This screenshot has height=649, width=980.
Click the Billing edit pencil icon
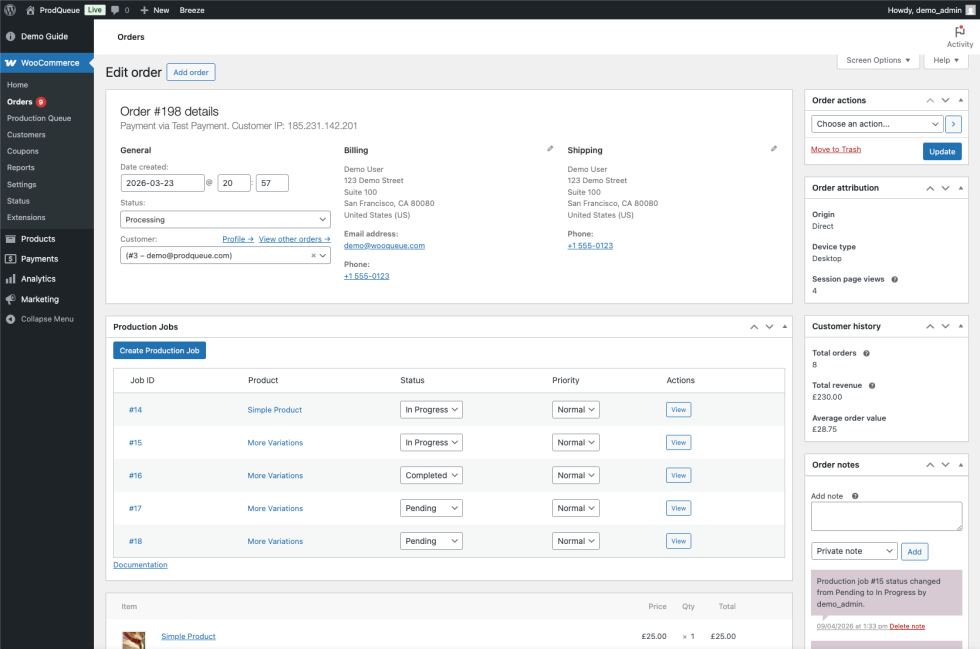point(550,149)
